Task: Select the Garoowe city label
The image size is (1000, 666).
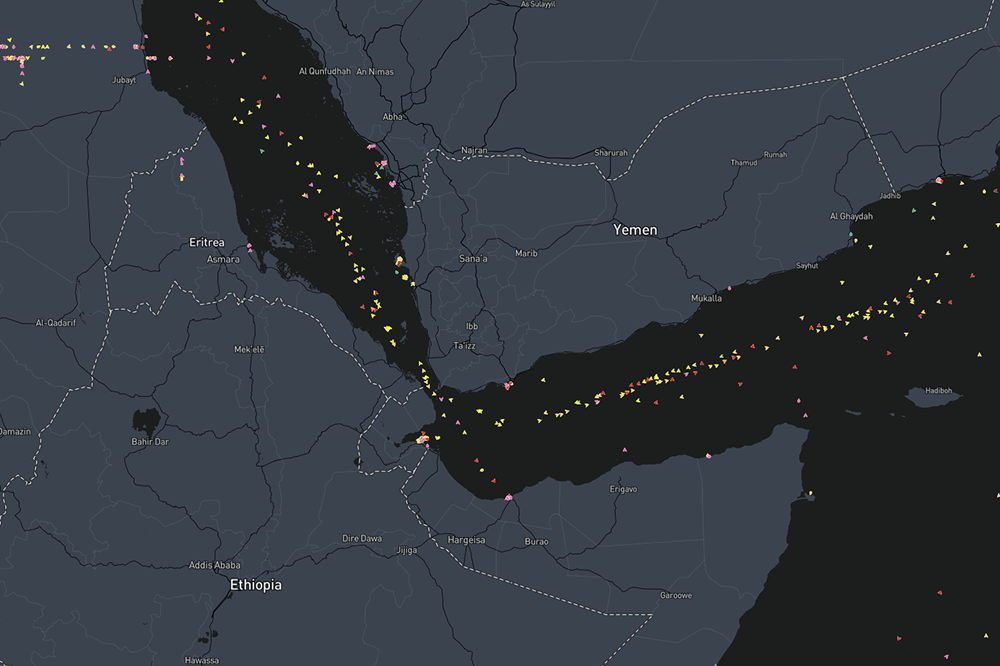Action: [675, 595]
